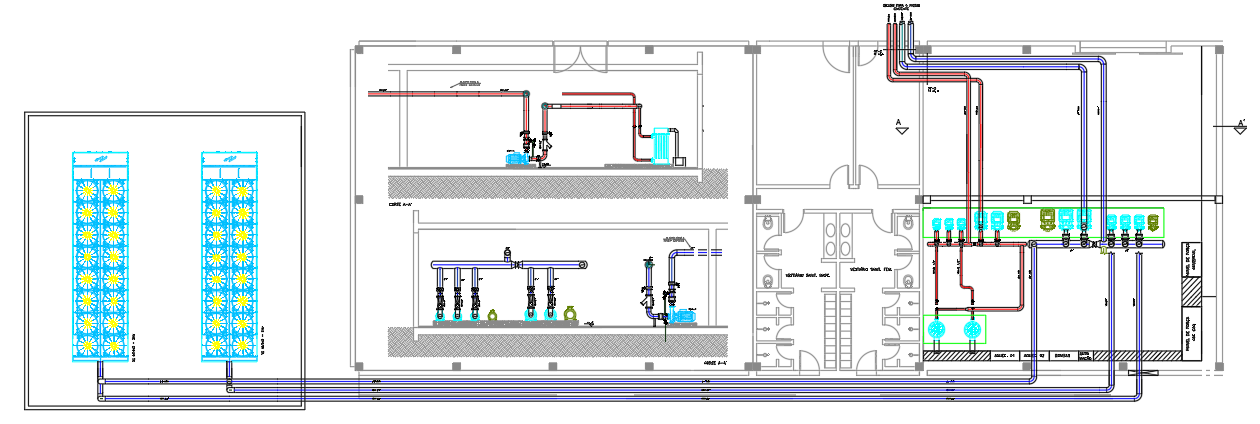Select the first green pump in lower section
1260x424 pixels.
[494, 313]
